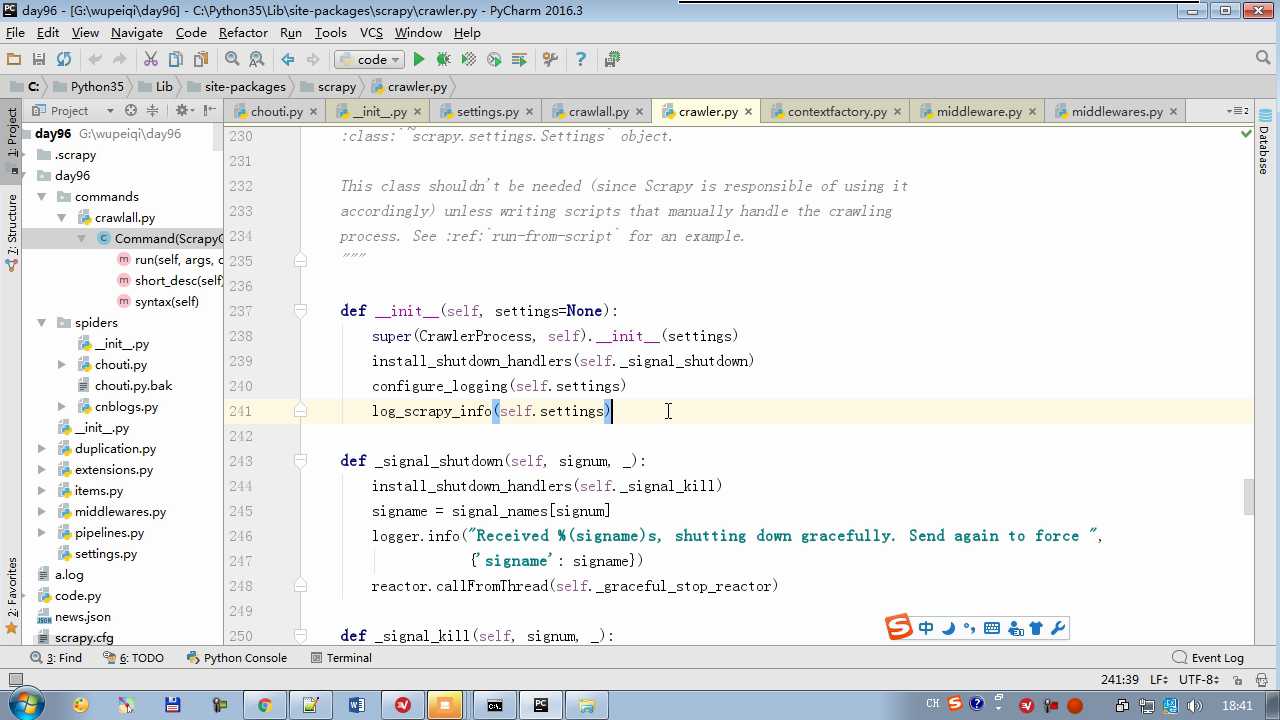Open the Tools menu
Viewport: 1280px width, 720px height.
click(x=330, y=33)
